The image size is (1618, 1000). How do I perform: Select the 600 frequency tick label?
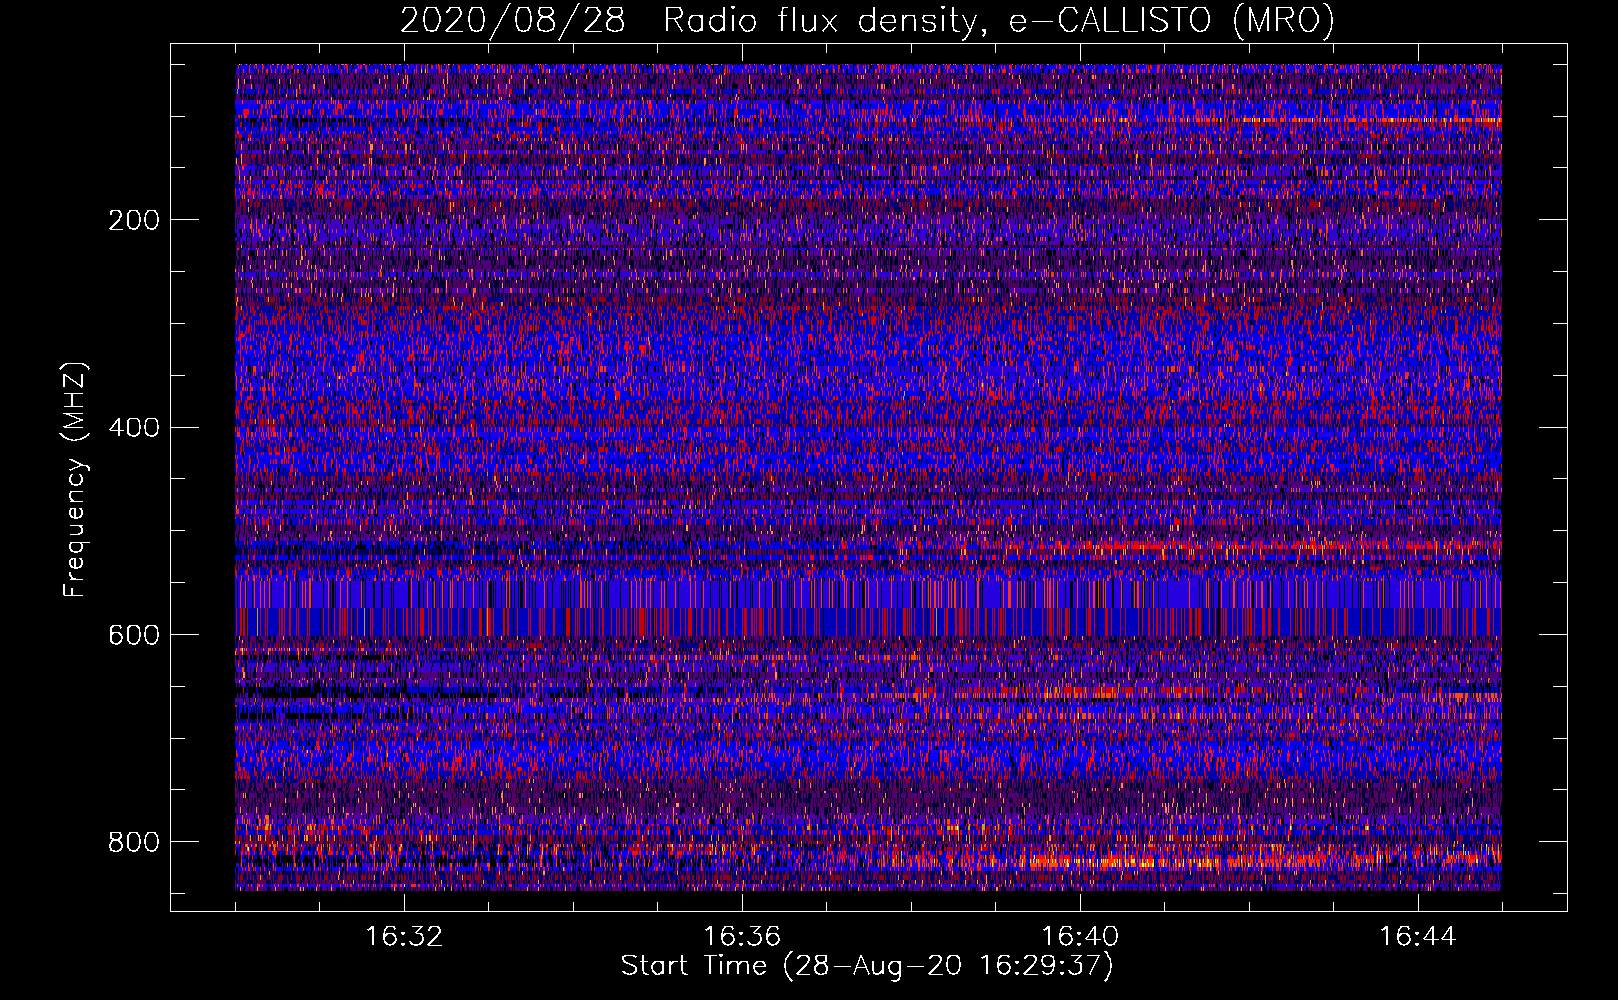(133, 636)
